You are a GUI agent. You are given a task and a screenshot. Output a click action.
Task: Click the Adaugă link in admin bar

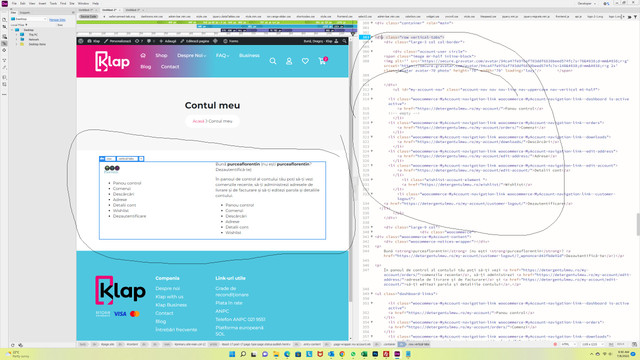pyautogui.click(x=168, y=41)
